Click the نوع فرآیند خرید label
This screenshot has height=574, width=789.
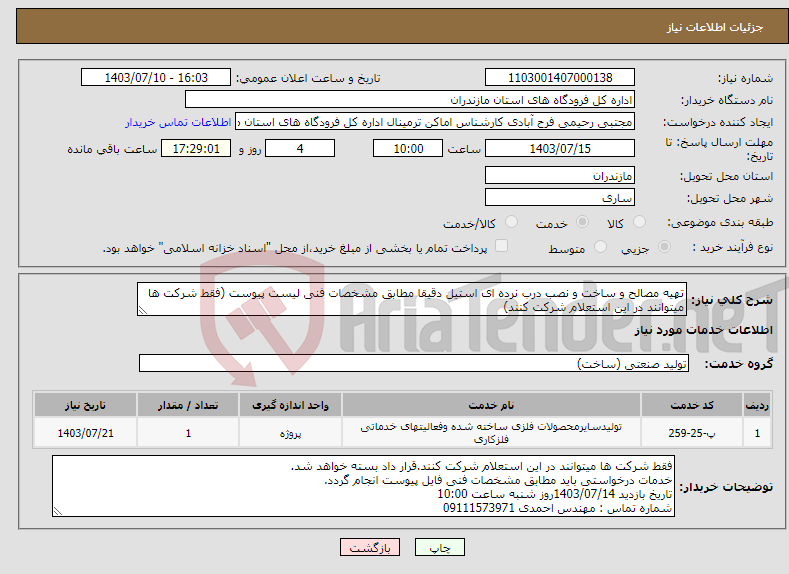[733, 248]
